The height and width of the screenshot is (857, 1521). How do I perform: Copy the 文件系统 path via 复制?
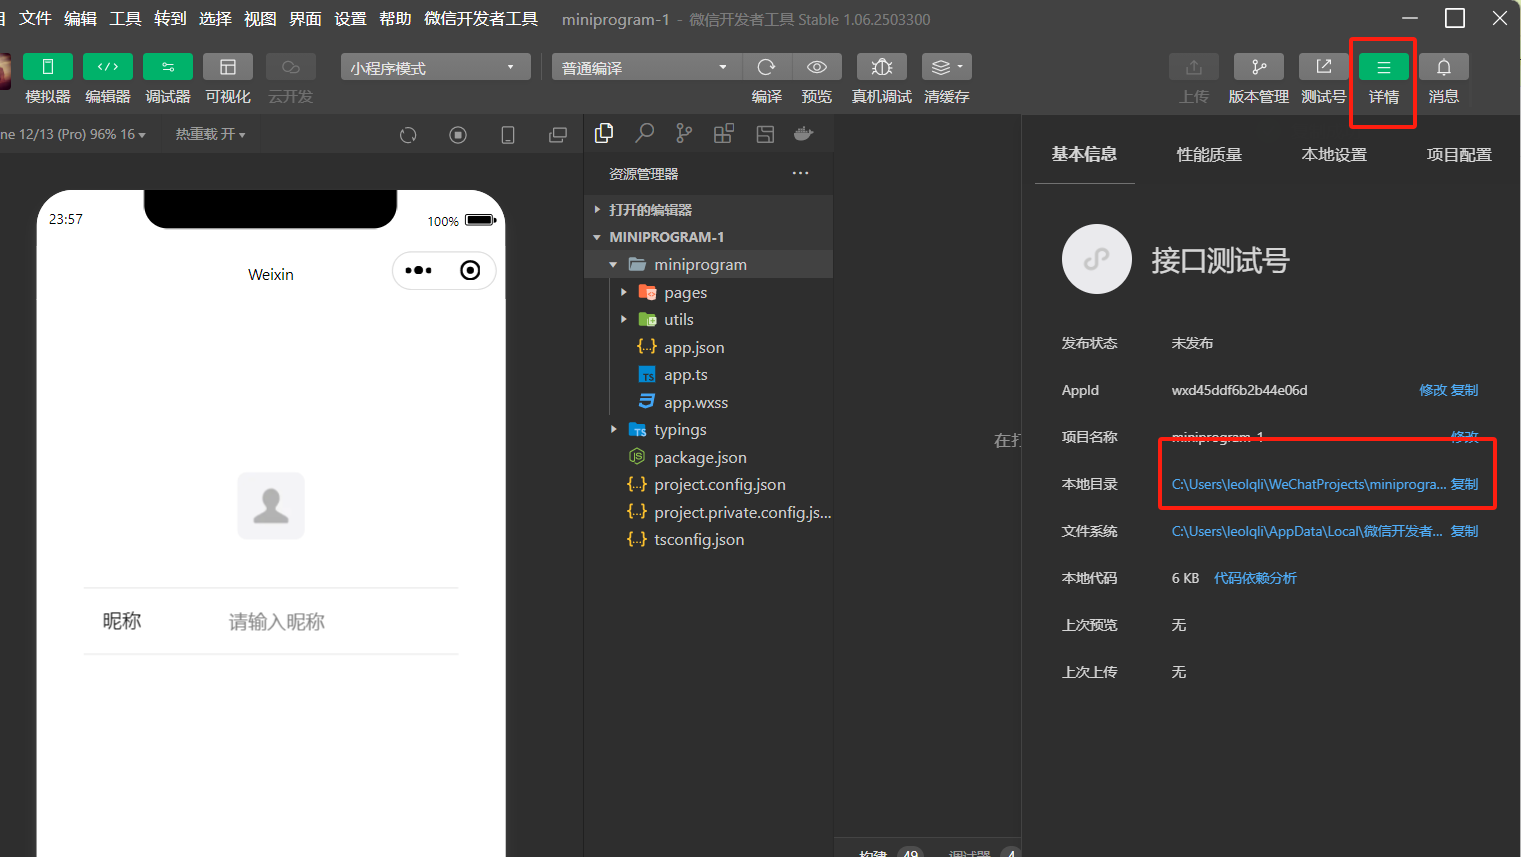(x=1464, y=531)
